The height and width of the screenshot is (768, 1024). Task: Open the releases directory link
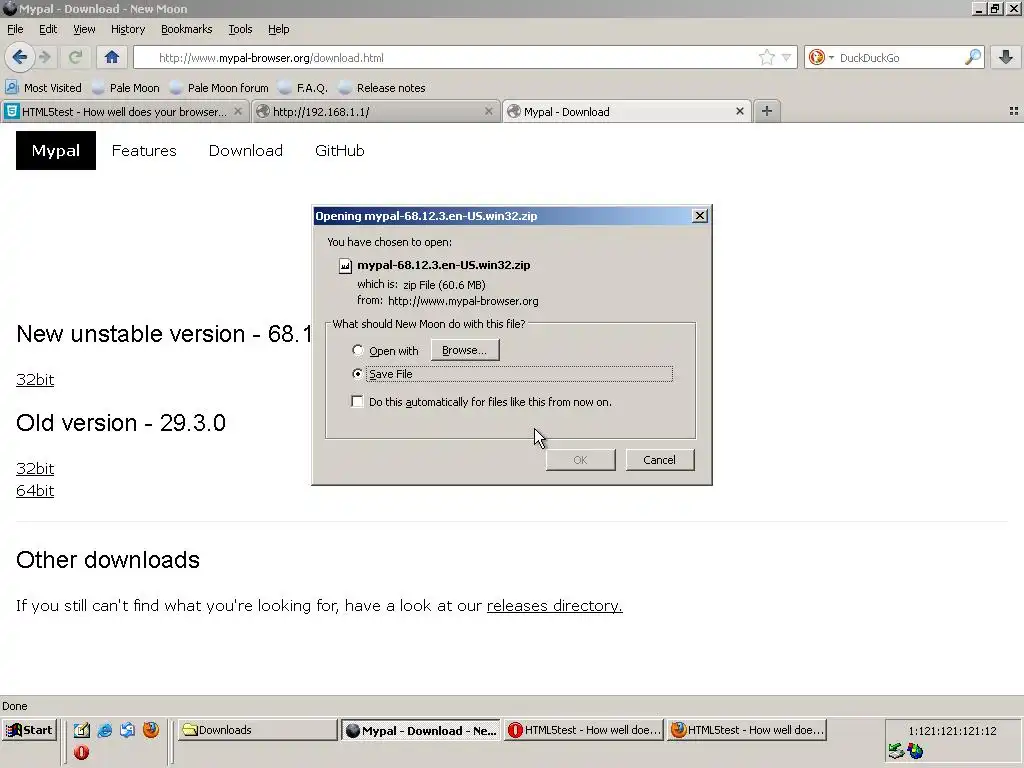[x=554, y=605]
